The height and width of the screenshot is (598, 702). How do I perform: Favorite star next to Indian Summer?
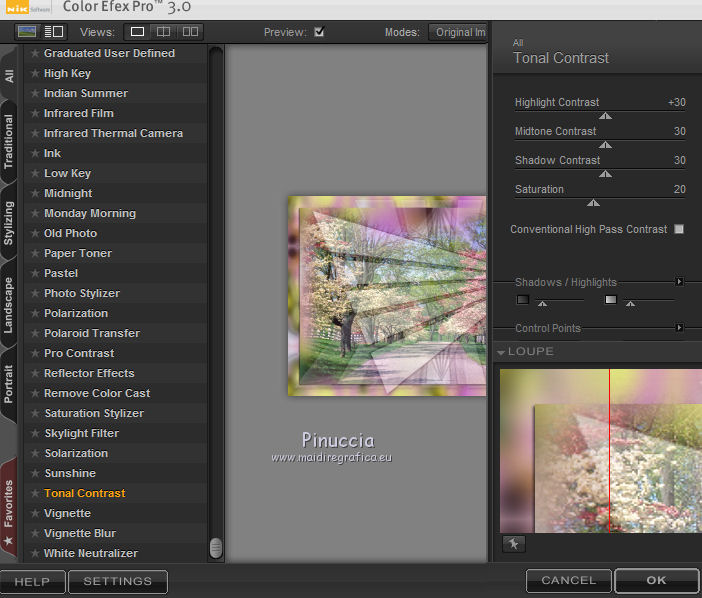[35, 93]
